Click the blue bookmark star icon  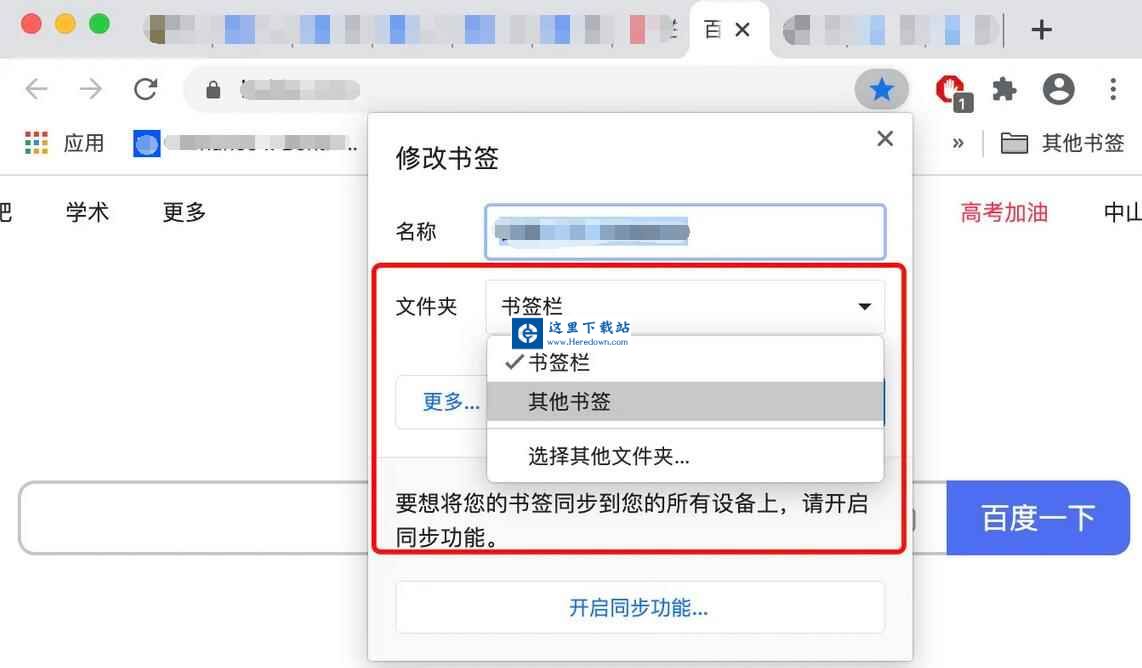click(881, 90)
